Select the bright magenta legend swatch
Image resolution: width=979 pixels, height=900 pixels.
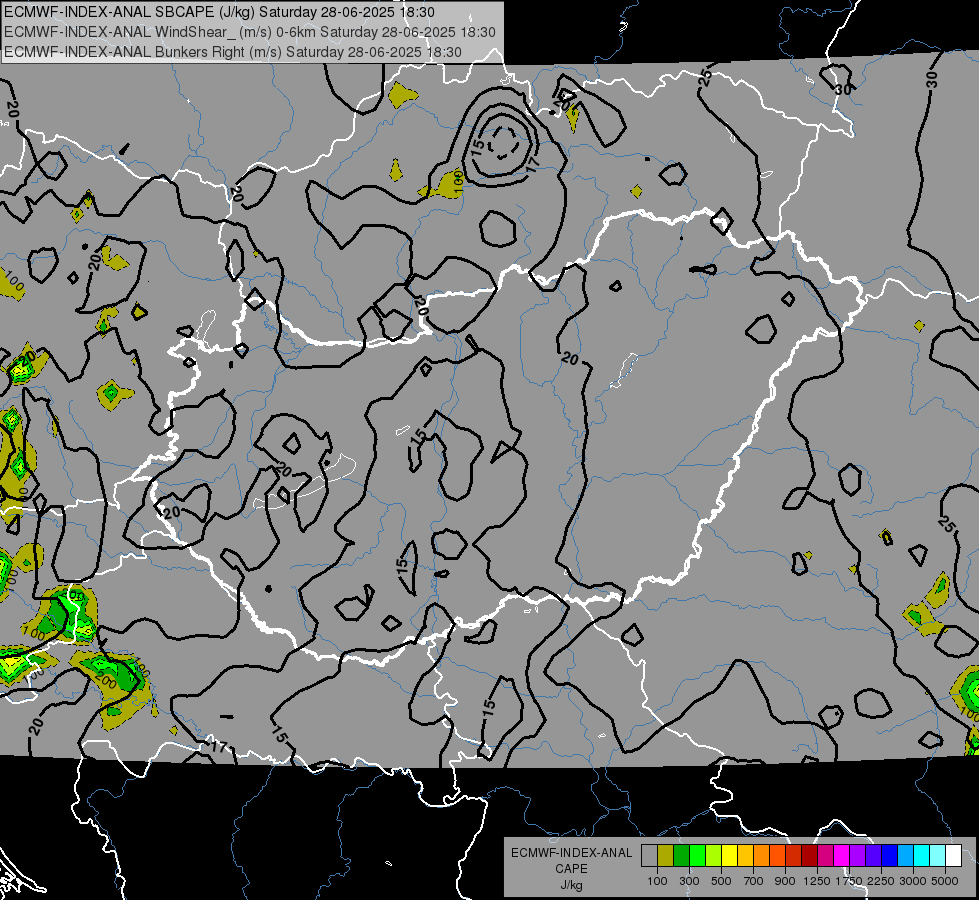(x=842, y=856)
